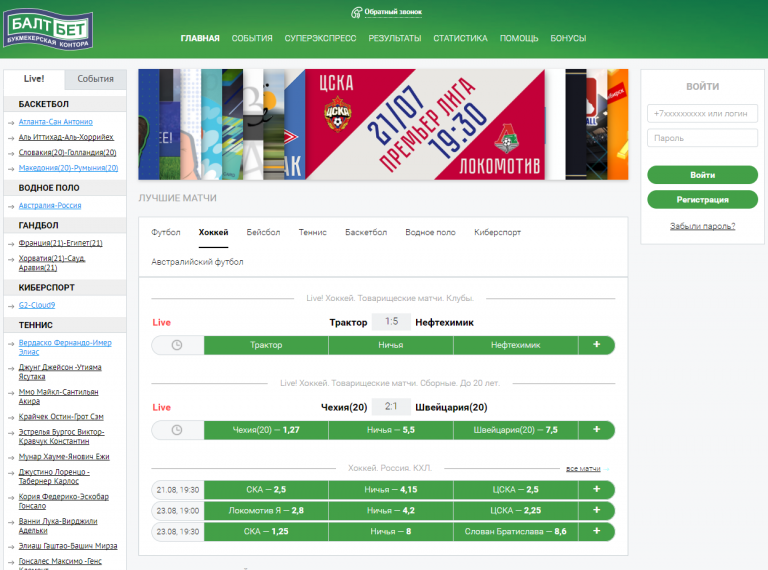768x570 pixels.
Task: Select the Баскетбол tab
Action: [x=366, y=233]
